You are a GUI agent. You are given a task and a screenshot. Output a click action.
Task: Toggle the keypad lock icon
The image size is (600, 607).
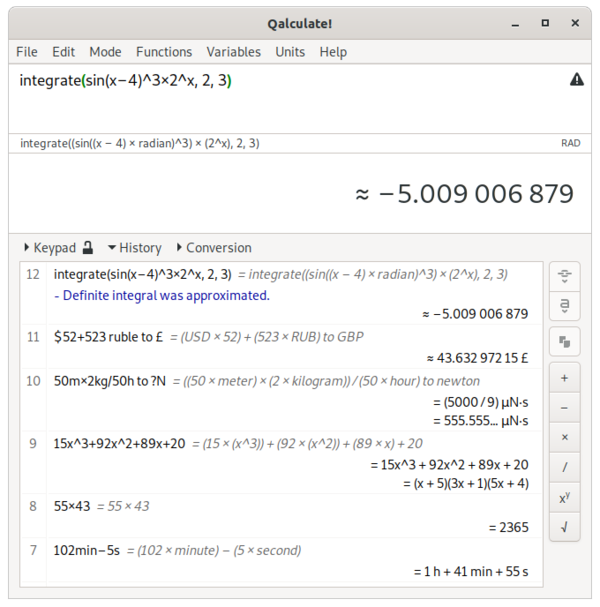click(88, 247)
